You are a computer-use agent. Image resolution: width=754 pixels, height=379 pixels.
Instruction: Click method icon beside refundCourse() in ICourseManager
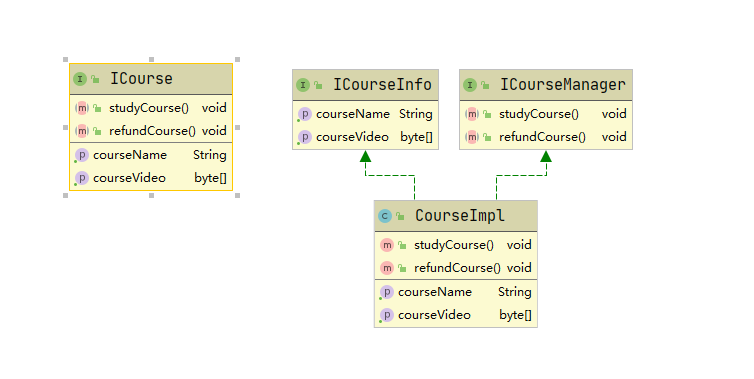(472, 137)
